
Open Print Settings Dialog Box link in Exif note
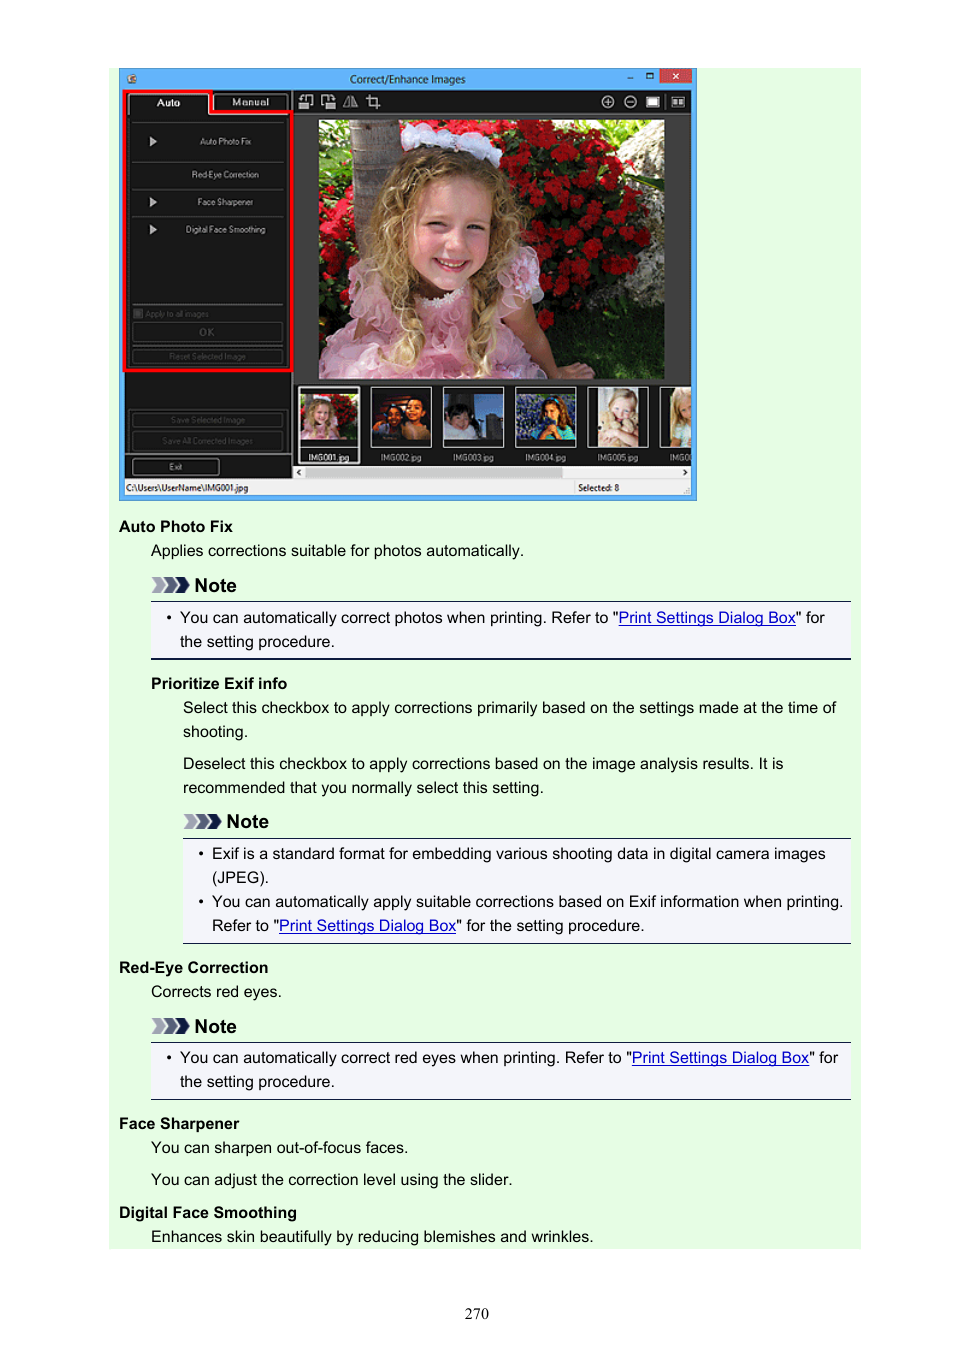click(x=368, y=926)
